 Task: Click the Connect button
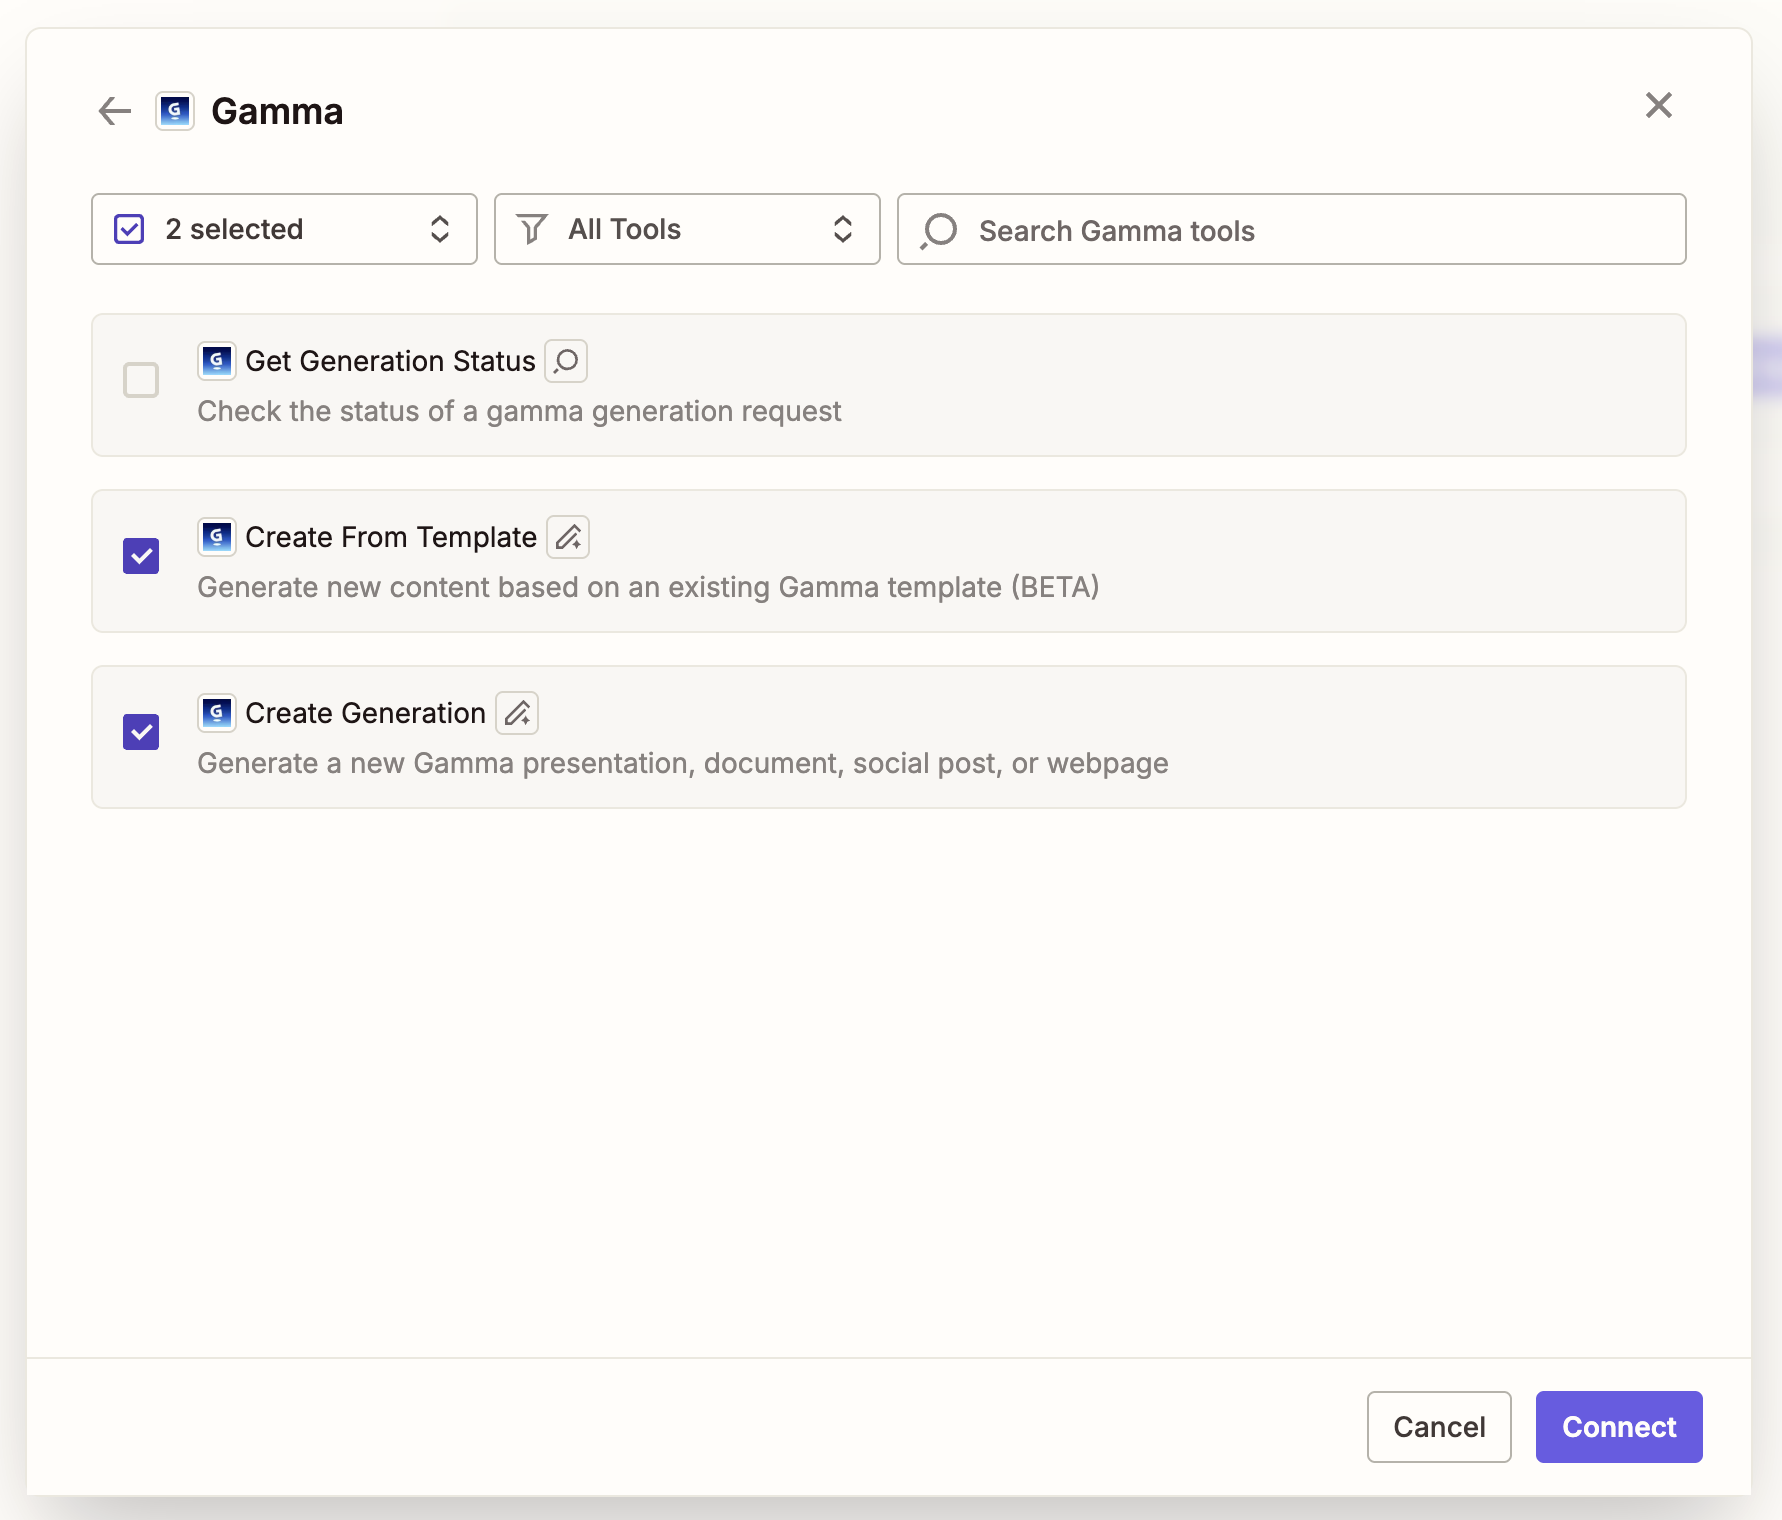[1618, 1427]
